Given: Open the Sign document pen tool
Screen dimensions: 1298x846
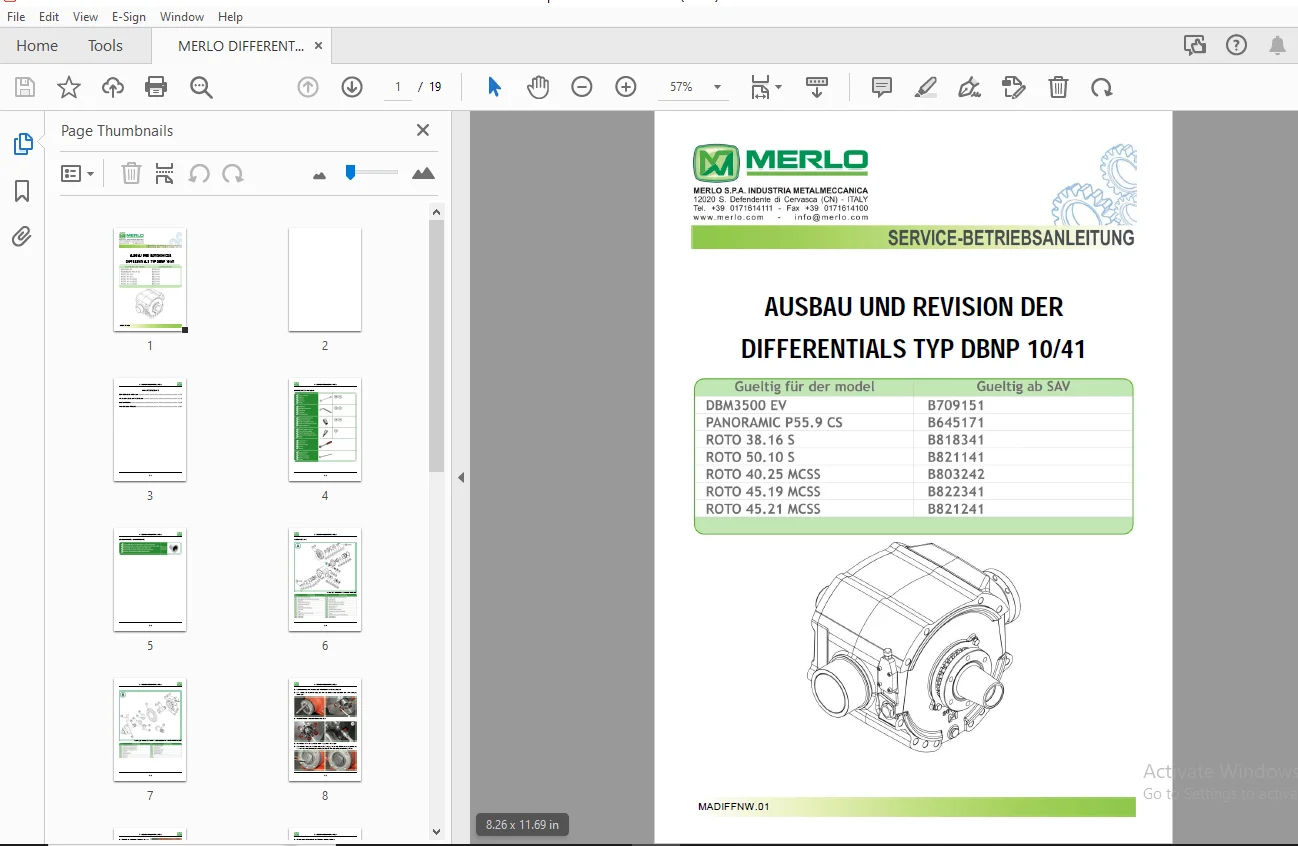Looking at the screenshot, I should point(969,87).
